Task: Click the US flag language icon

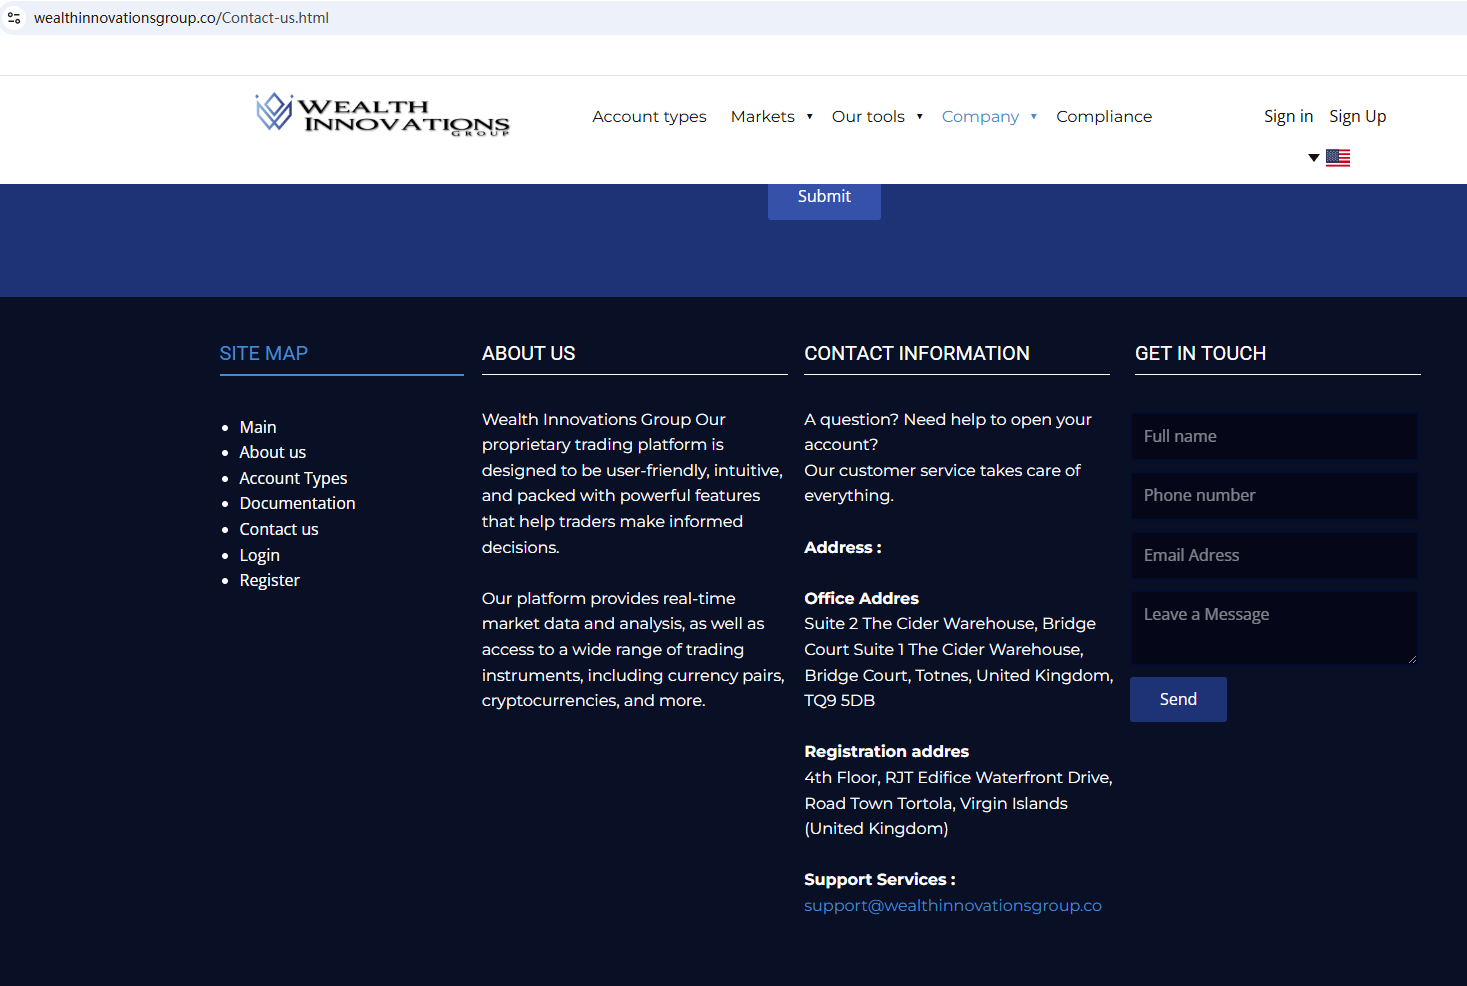Action: [1337, 158]
